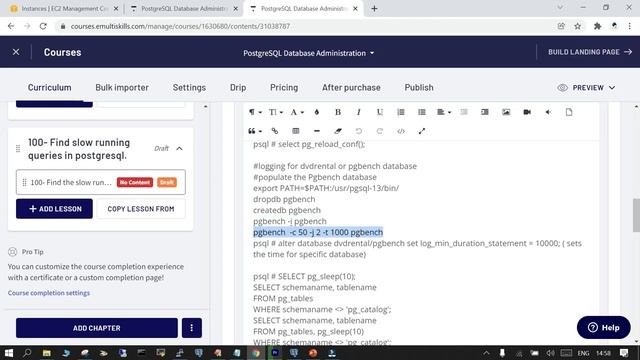Click the editor vertical scrollbar thumb
Screen dimensions: 640x360
[x=636, y=216]
